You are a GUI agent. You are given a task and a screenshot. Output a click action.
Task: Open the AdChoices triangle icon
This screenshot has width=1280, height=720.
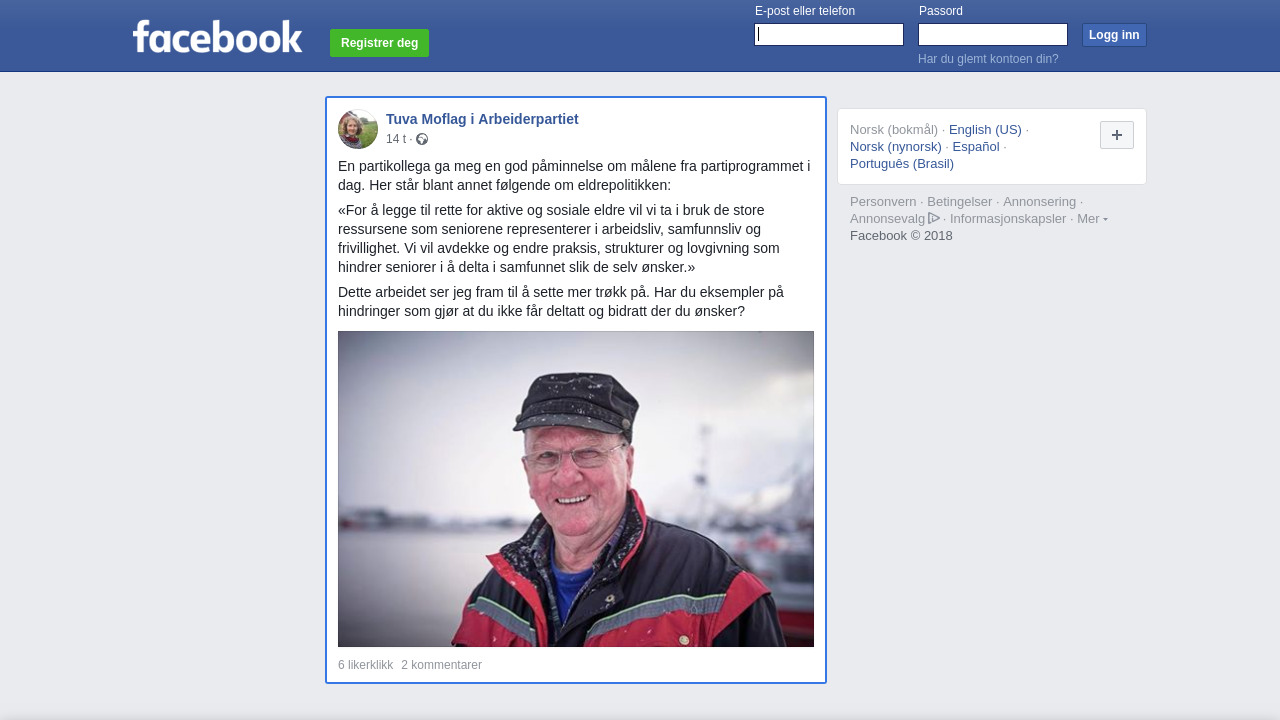click(x=934, y=218)
